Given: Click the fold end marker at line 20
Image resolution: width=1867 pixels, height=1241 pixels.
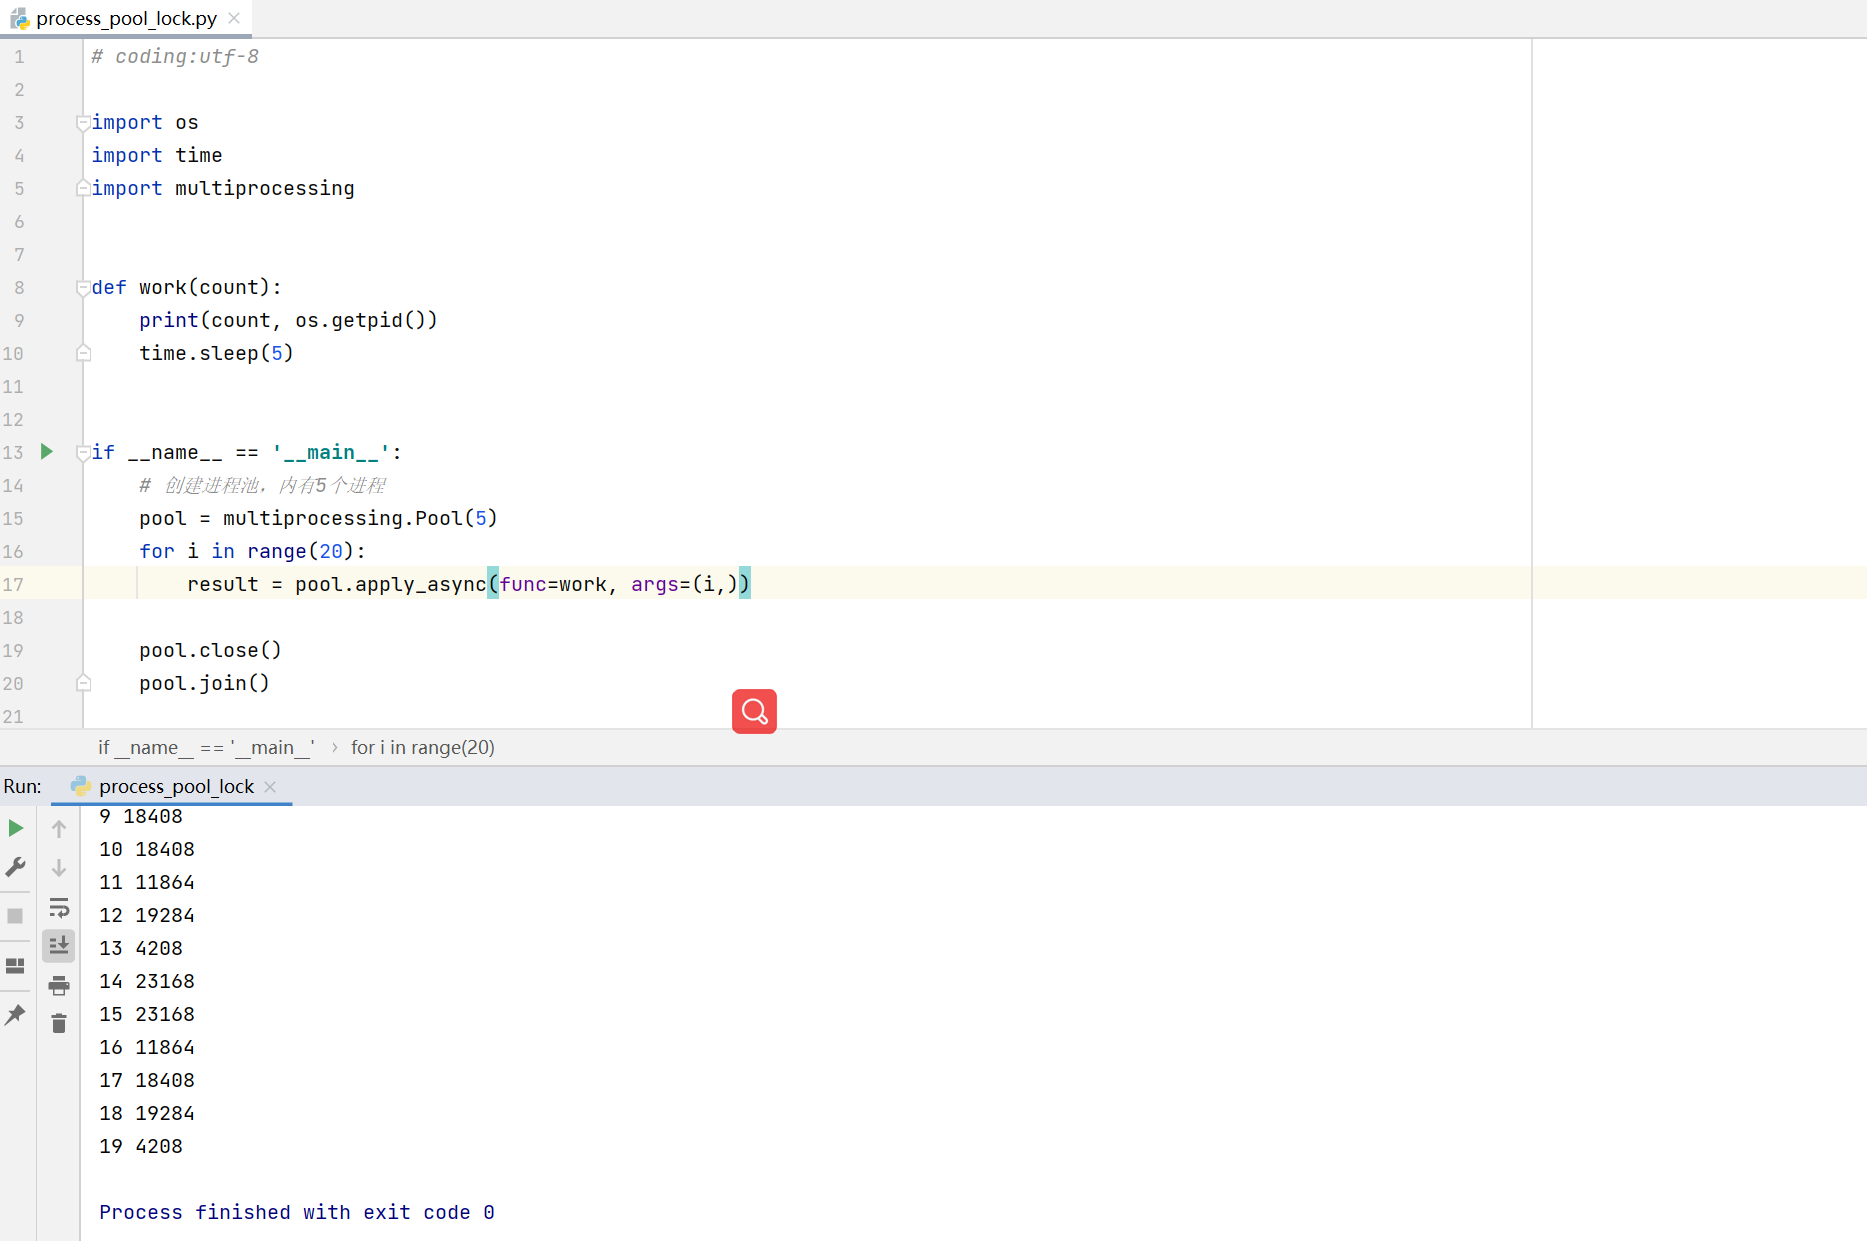Looking at the screenshot, I should [83, 683].
